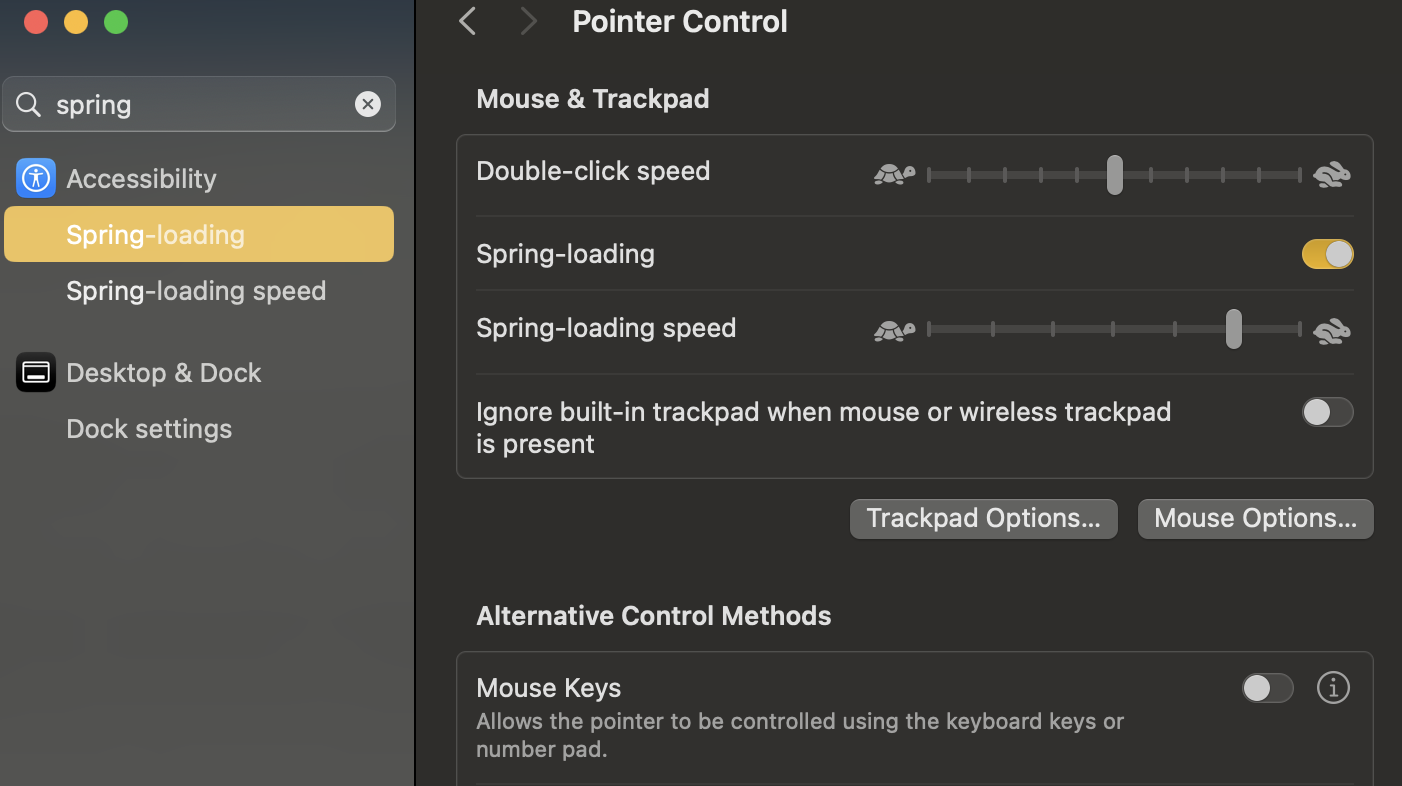Click the turtle icon beside Spring-loading speed
The height and width of the screenshot is (786, 1402).
pos(893,330)
